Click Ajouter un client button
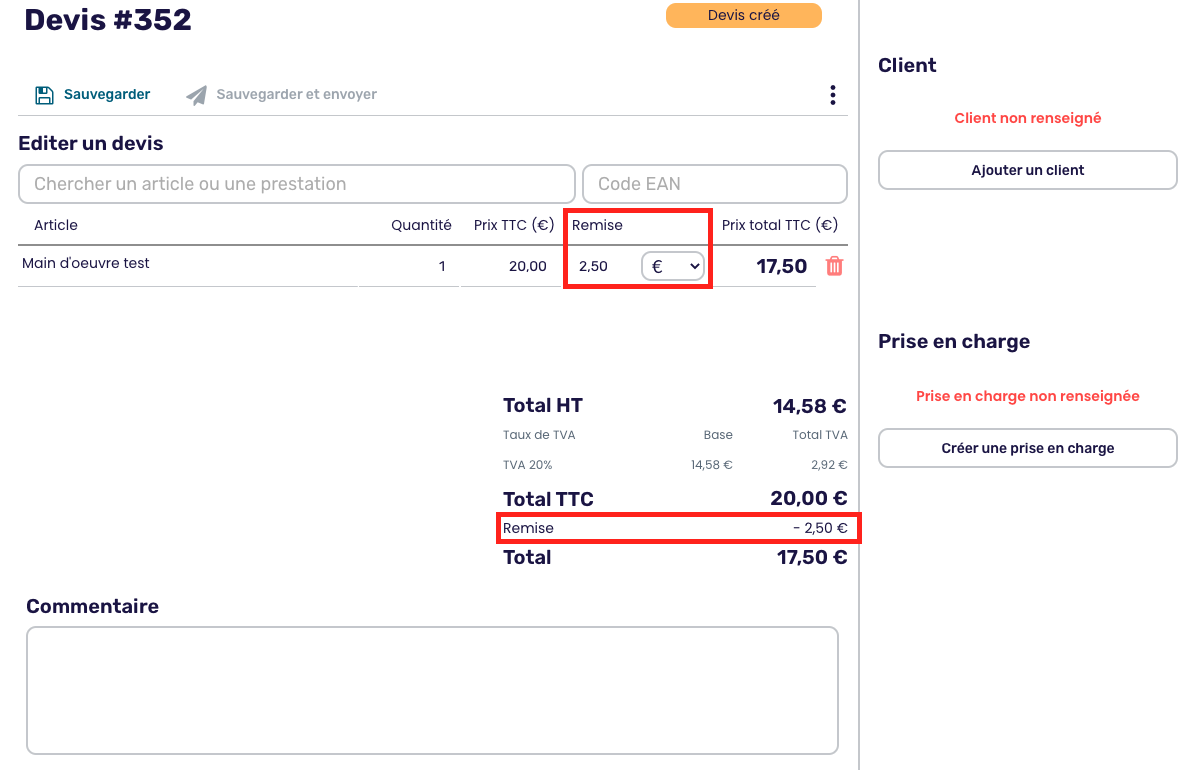This screenshot has width=1191, height=770. click(x=1027, y=170)
